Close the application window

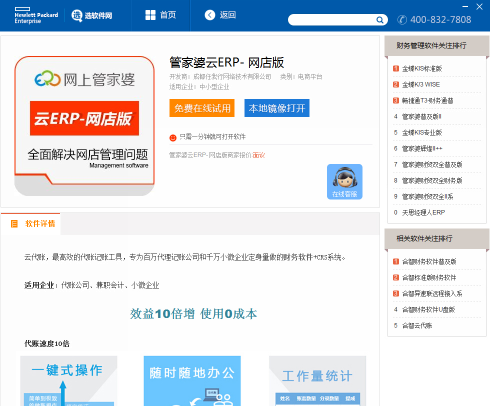tap(479, 7)
